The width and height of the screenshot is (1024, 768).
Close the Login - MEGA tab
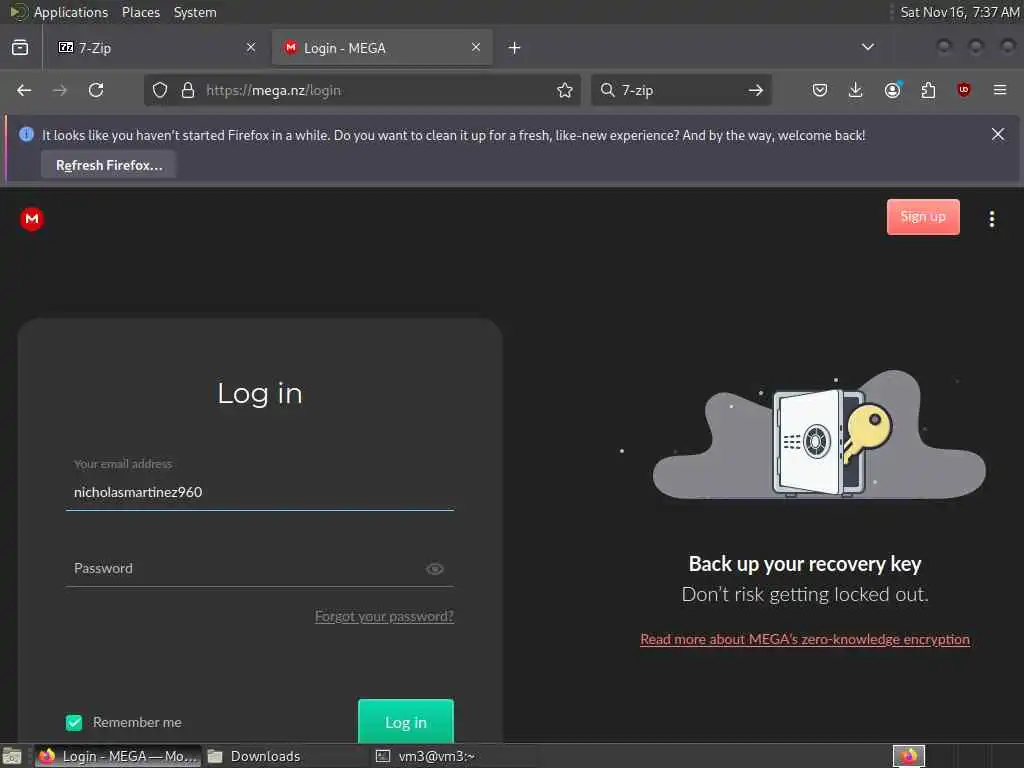(476, 47)
